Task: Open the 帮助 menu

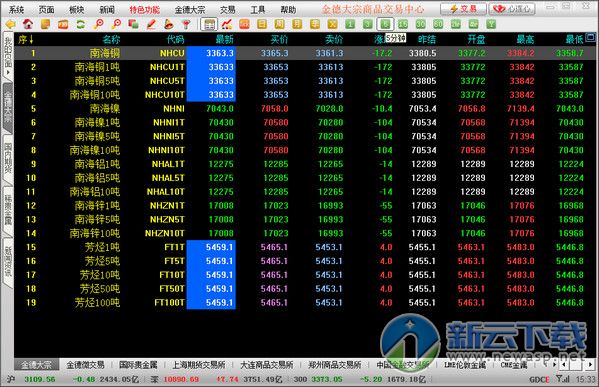Action: (288, 10)
